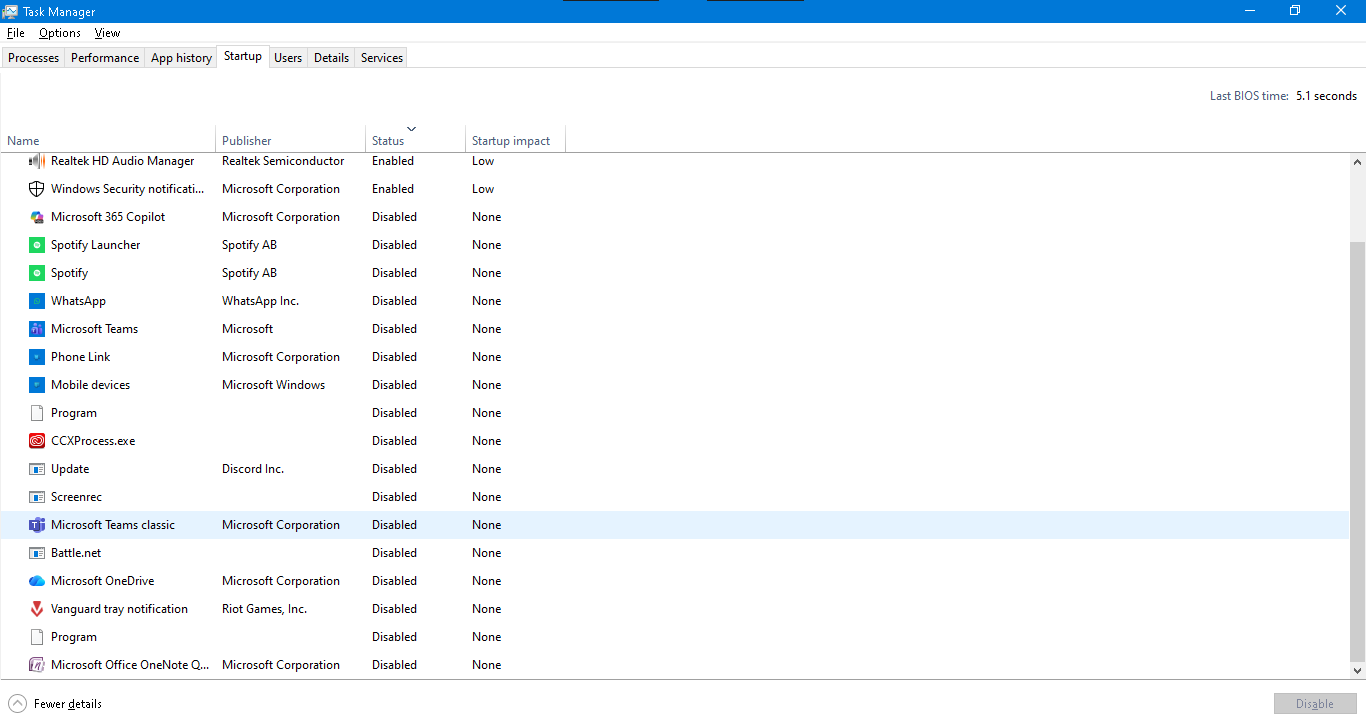Sort by the Name column header

(x=108, y=140)
